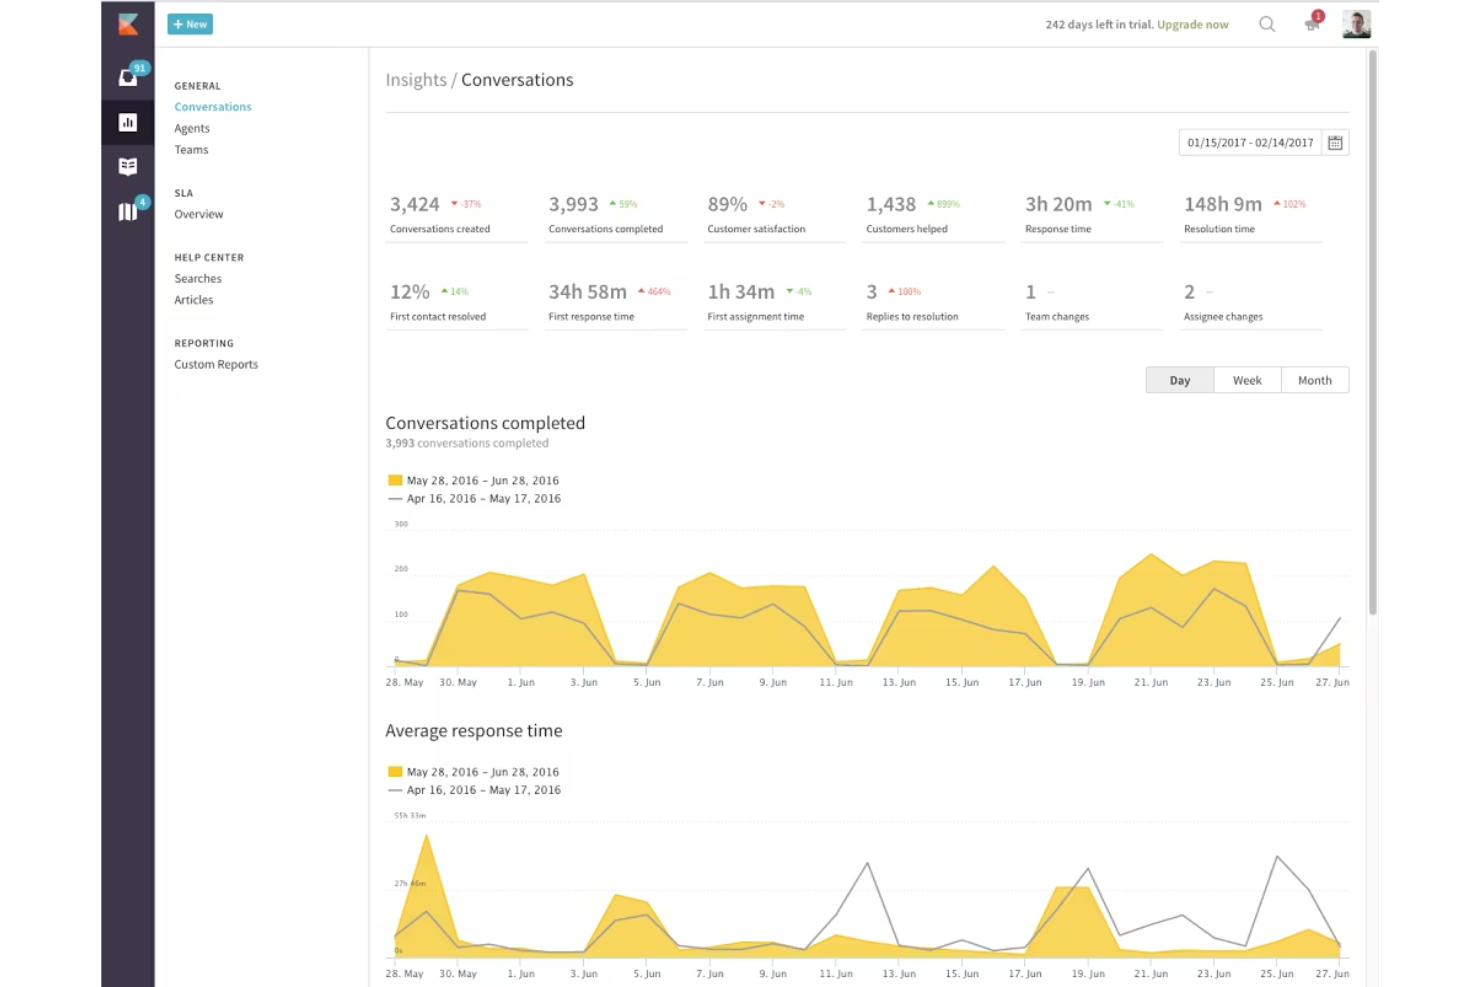
Task: Click the date range field
Action: 1250,143
